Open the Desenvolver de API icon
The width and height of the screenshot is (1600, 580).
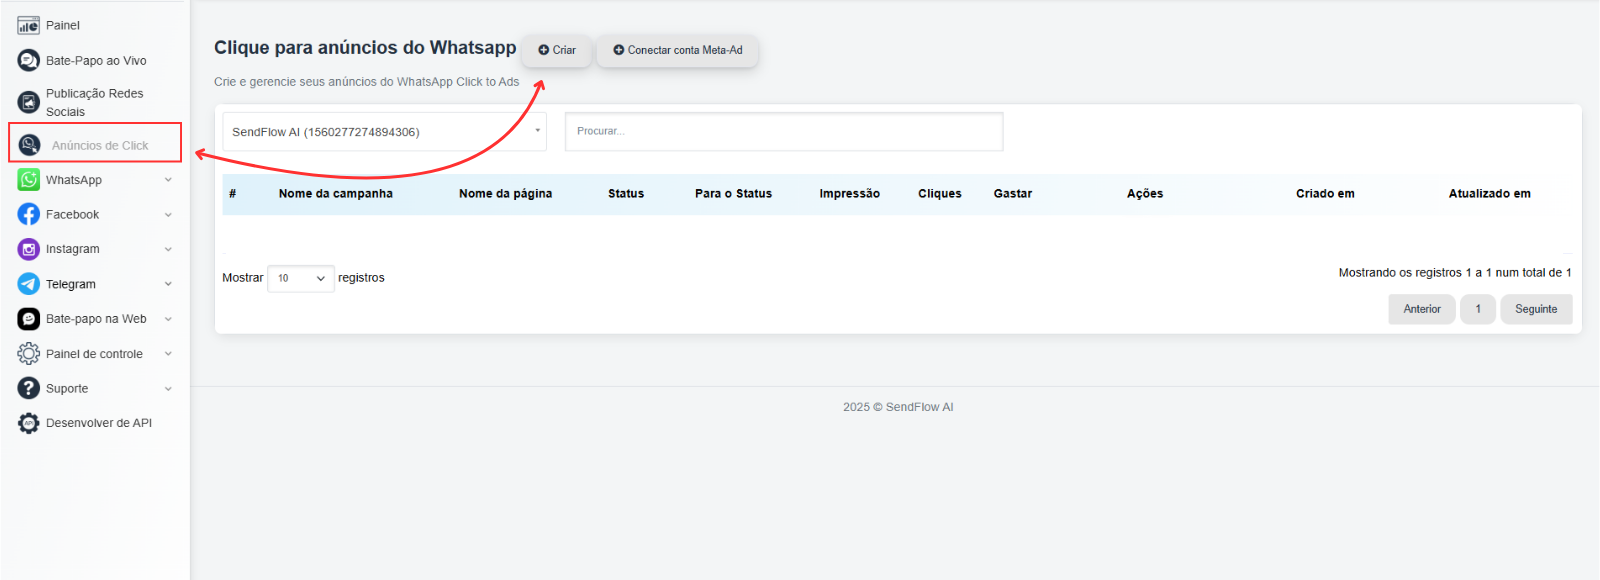(28, 423)
